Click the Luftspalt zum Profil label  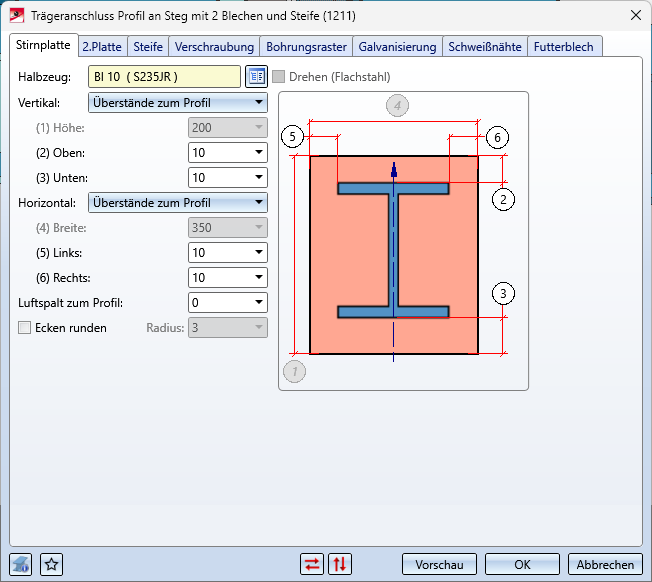coord(71,303)
